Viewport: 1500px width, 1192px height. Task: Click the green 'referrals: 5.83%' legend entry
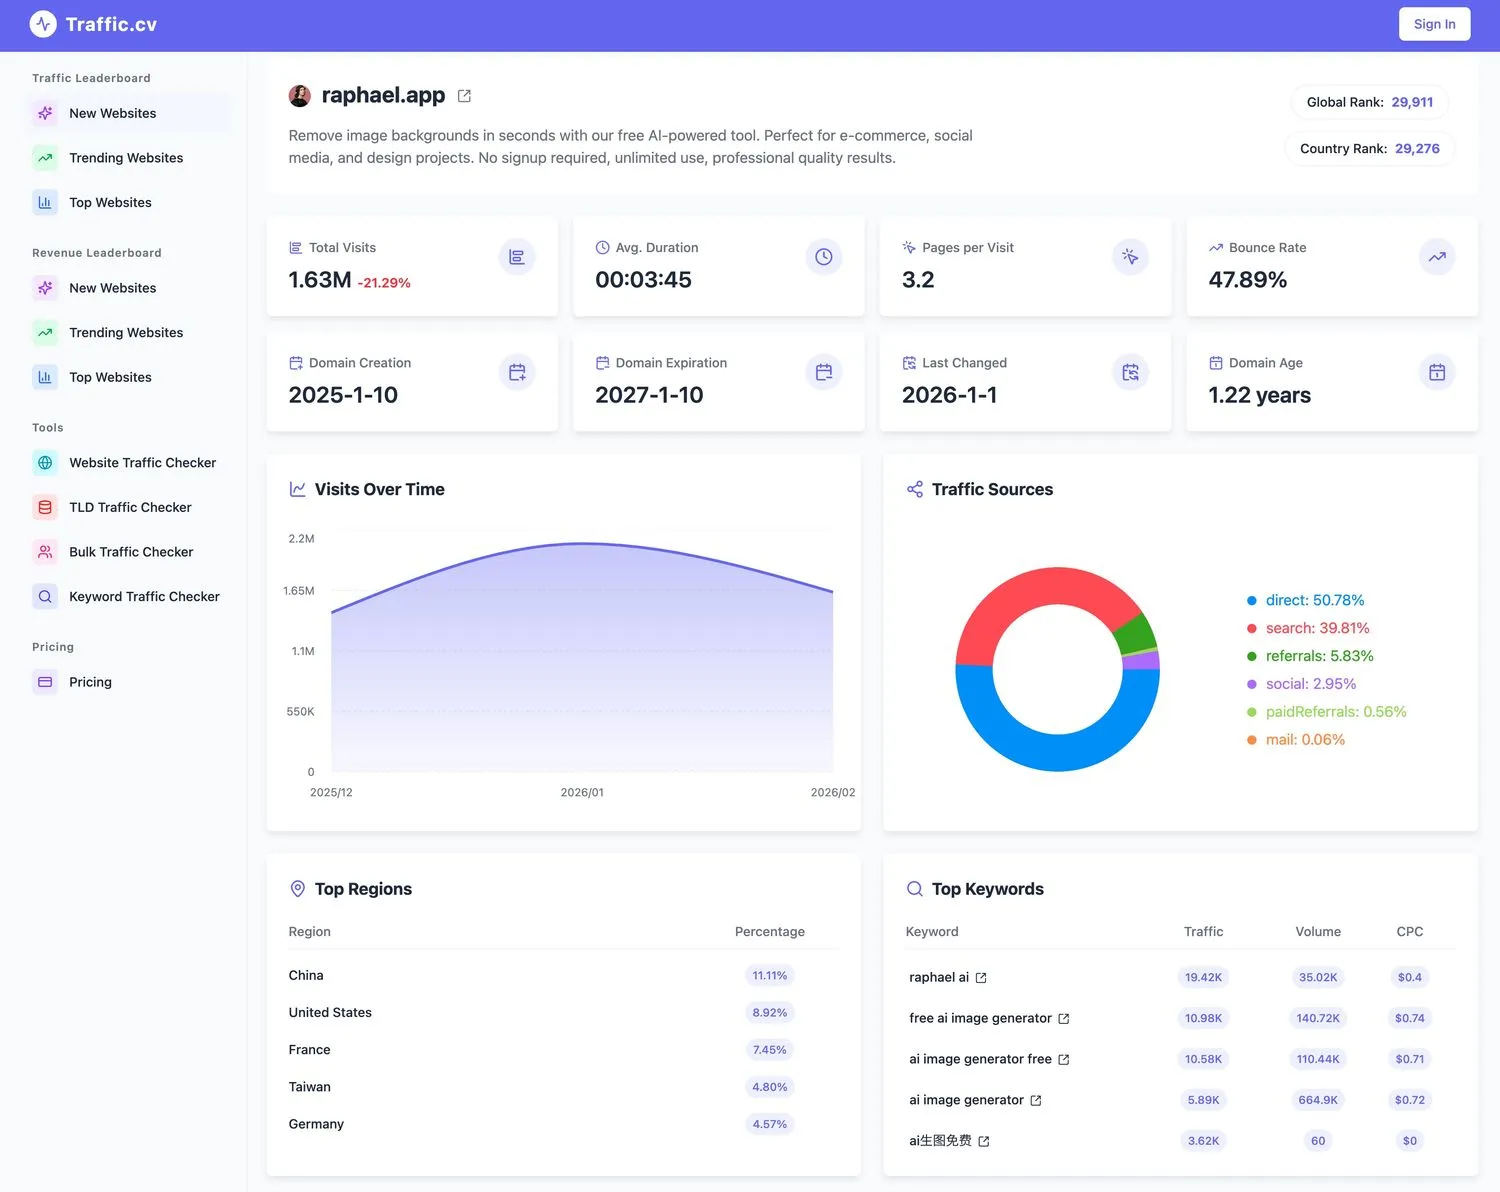[1310, 656]
